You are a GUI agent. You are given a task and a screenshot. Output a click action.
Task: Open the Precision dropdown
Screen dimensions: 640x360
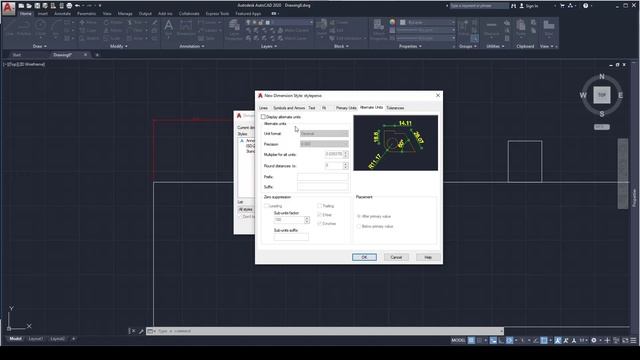[x=324, y=144]
